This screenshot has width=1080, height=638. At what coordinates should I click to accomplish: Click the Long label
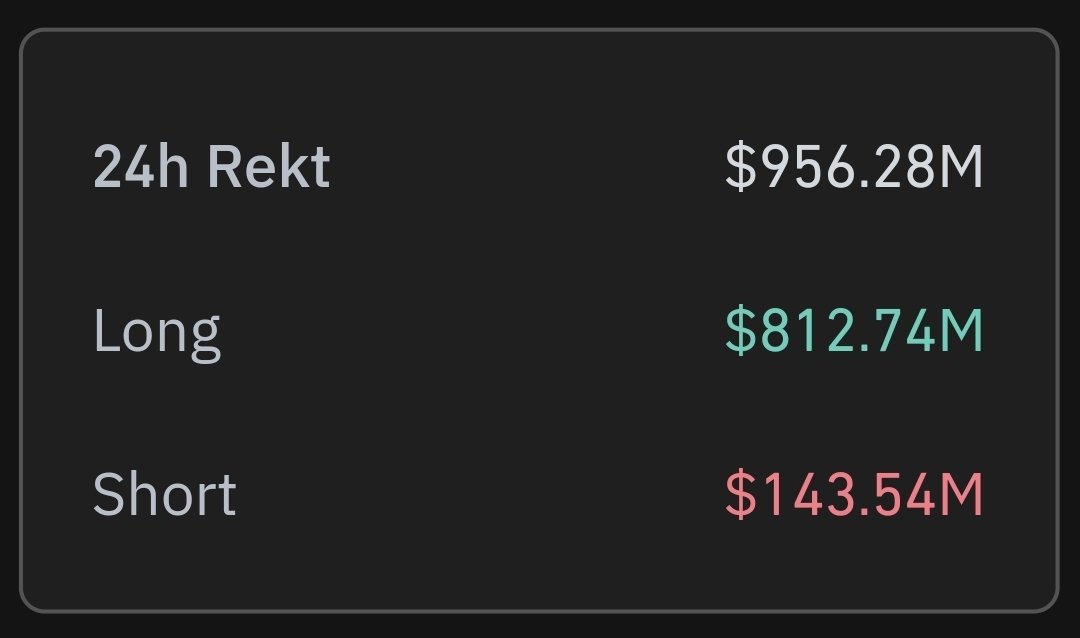click(x=157, y=334)
